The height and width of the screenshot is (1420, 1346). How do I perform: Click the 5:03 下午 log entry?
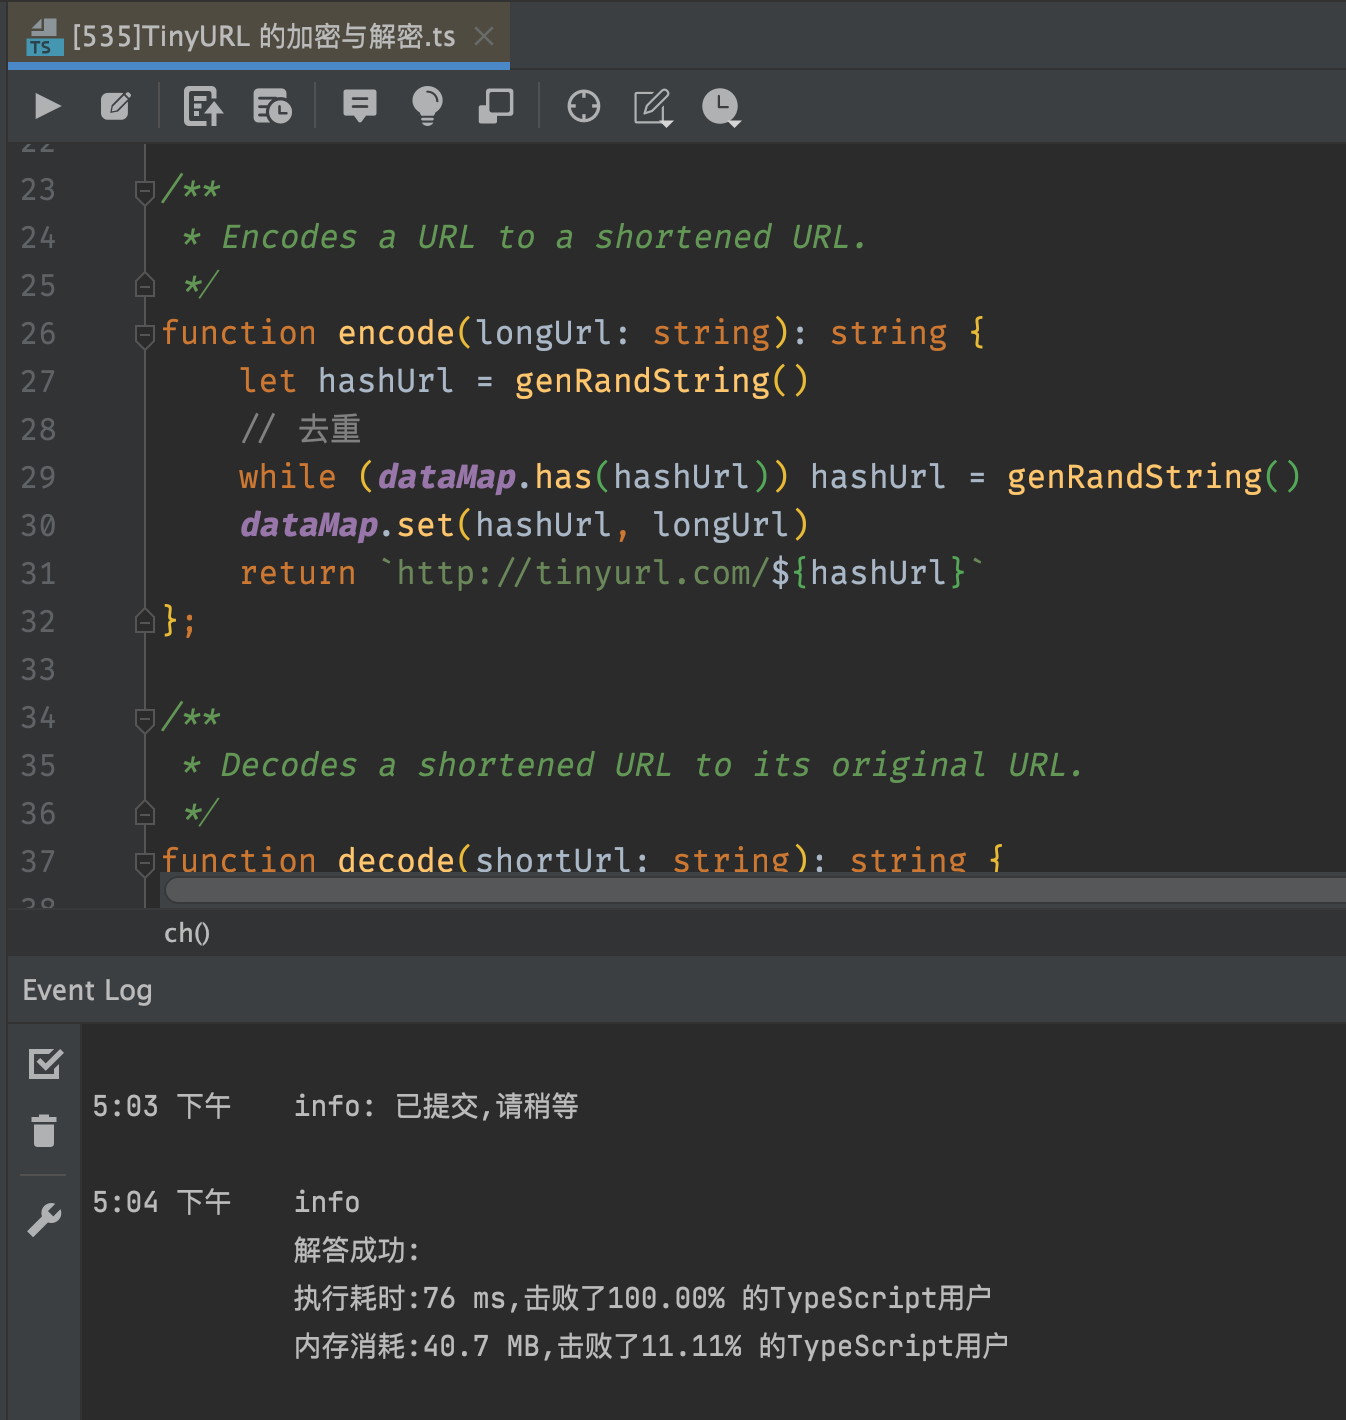tap(335, 1106)
